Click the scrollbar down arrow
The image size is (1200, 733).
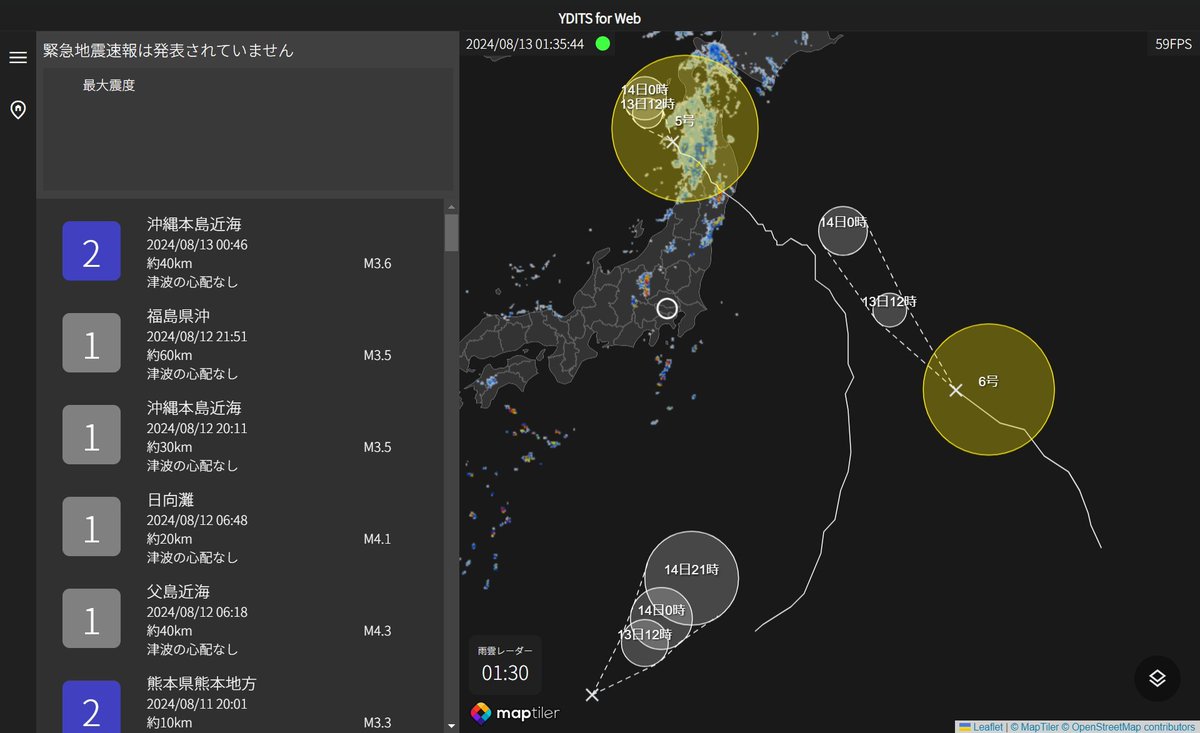click(x=451, y=726)
